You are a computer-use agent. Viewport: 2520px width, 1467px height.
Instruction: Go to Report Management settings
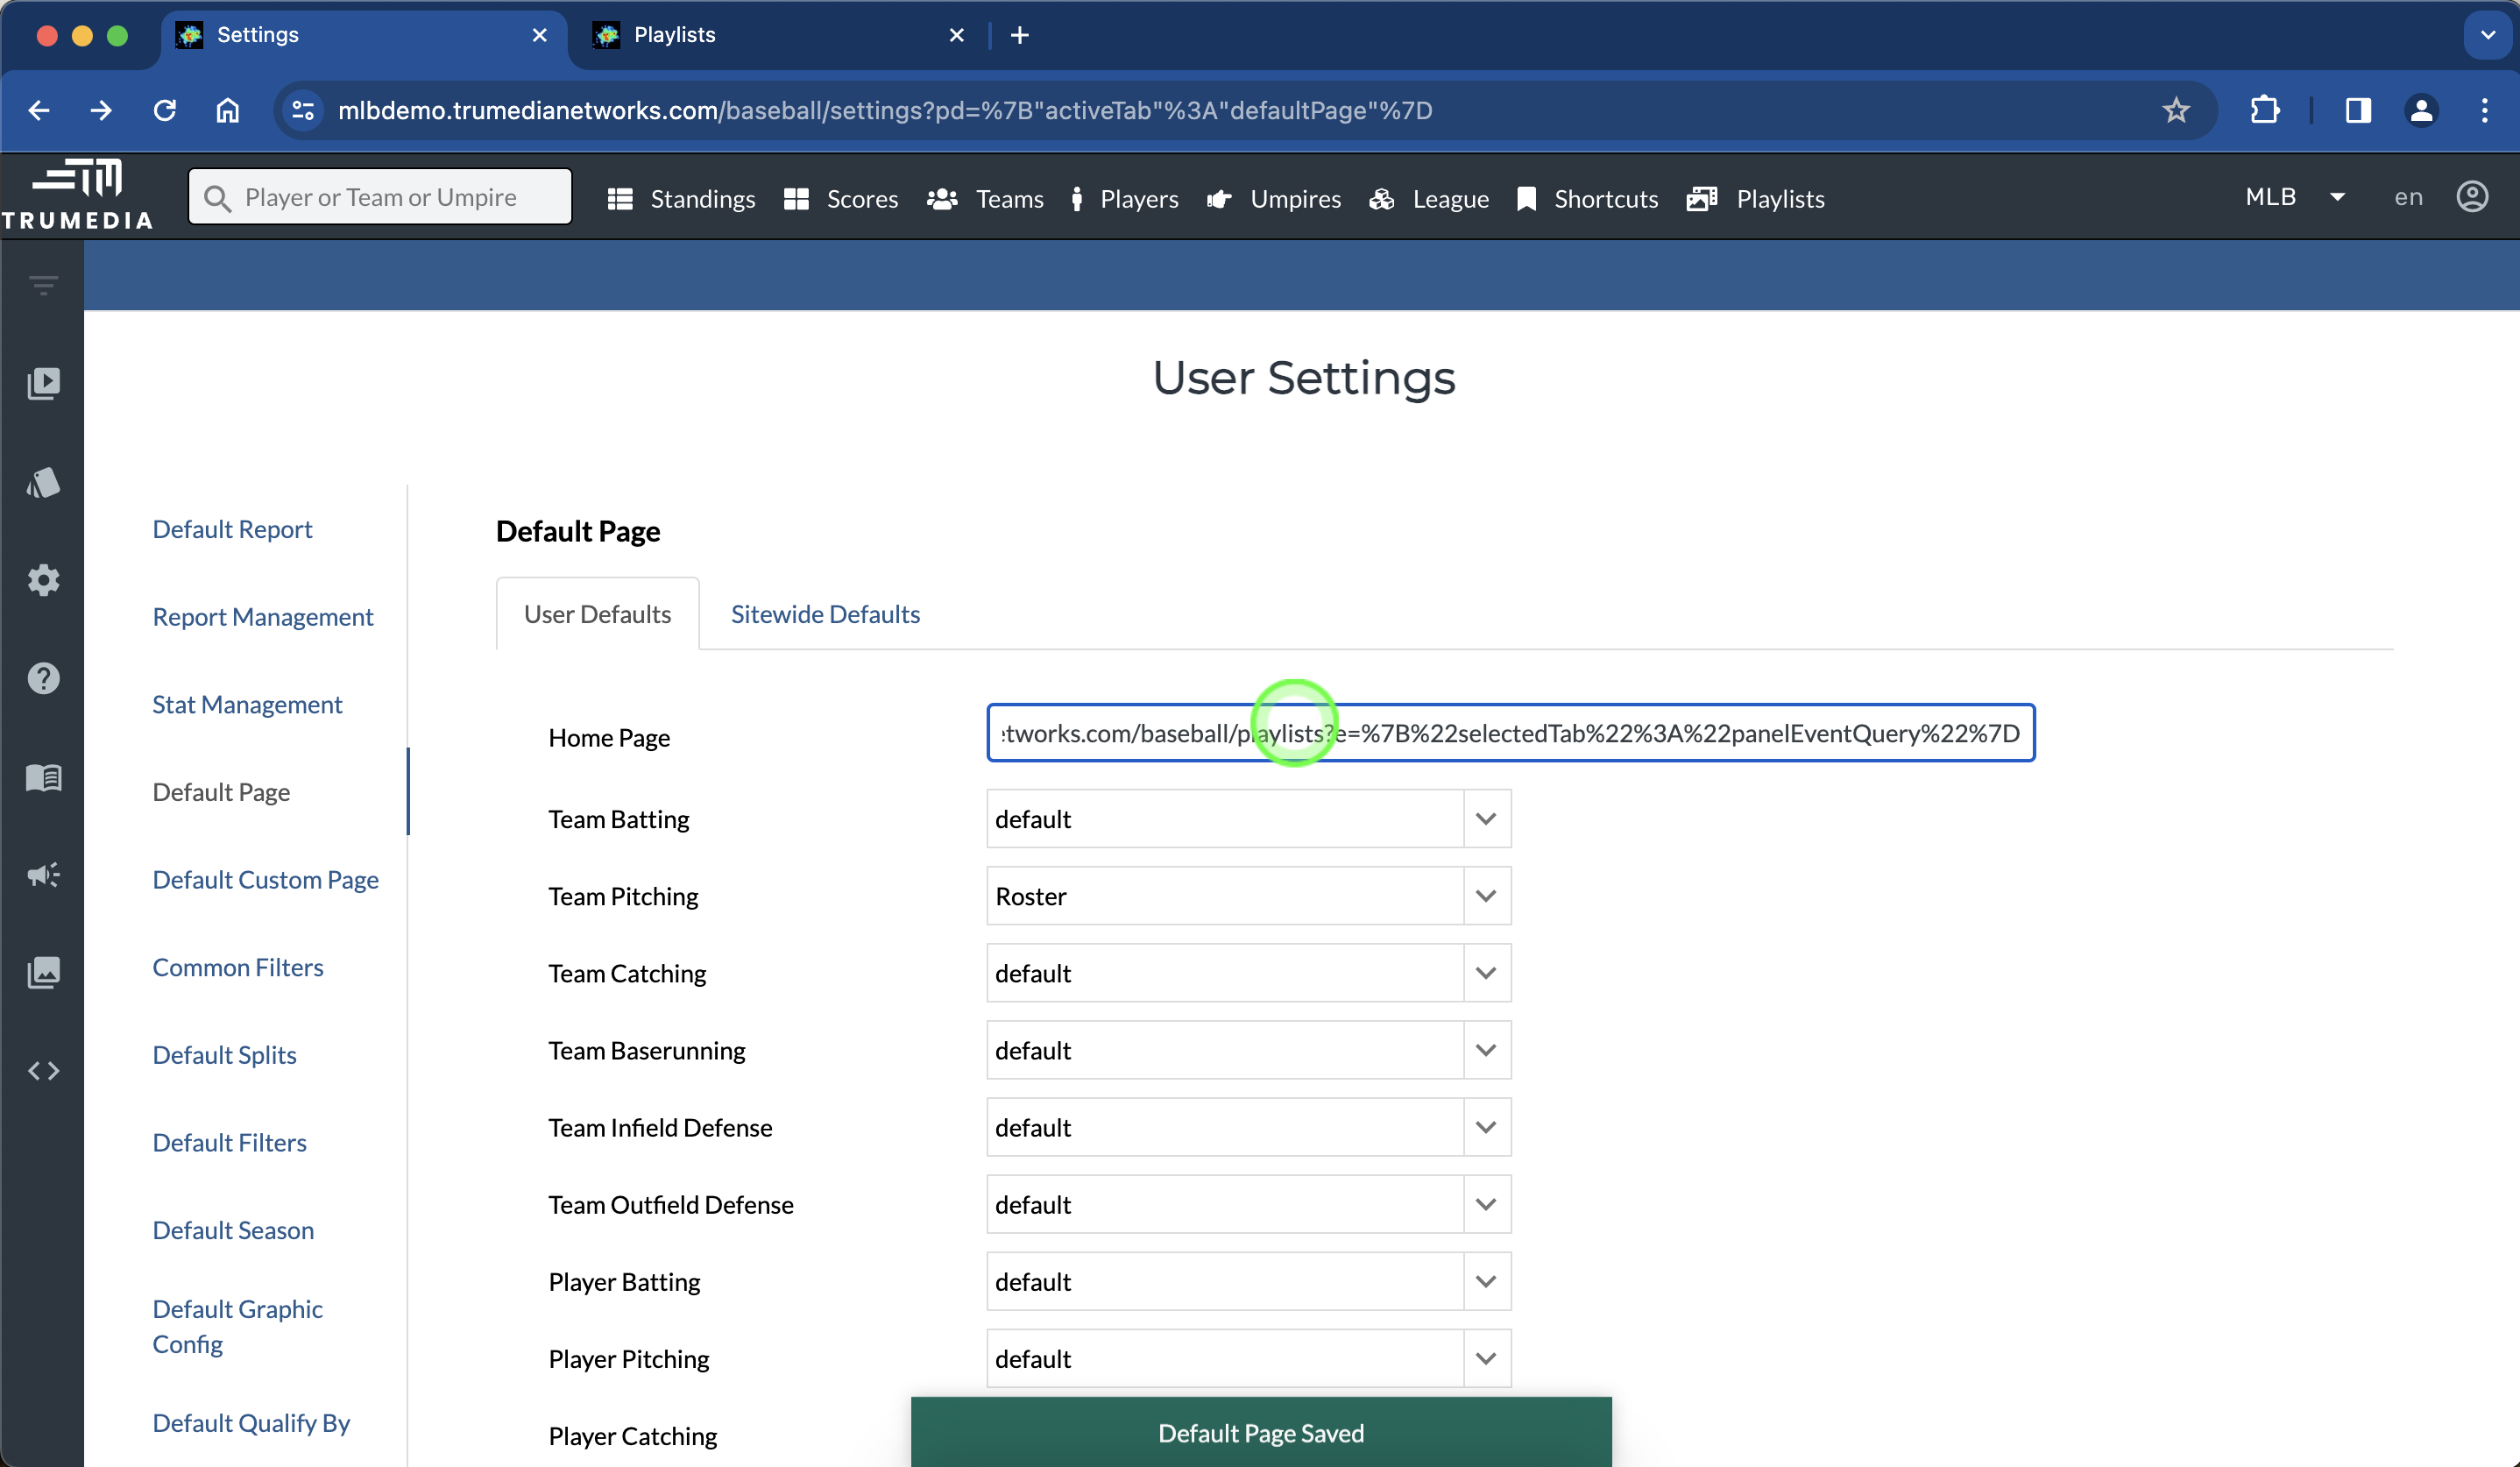click(x=262, y=616)
